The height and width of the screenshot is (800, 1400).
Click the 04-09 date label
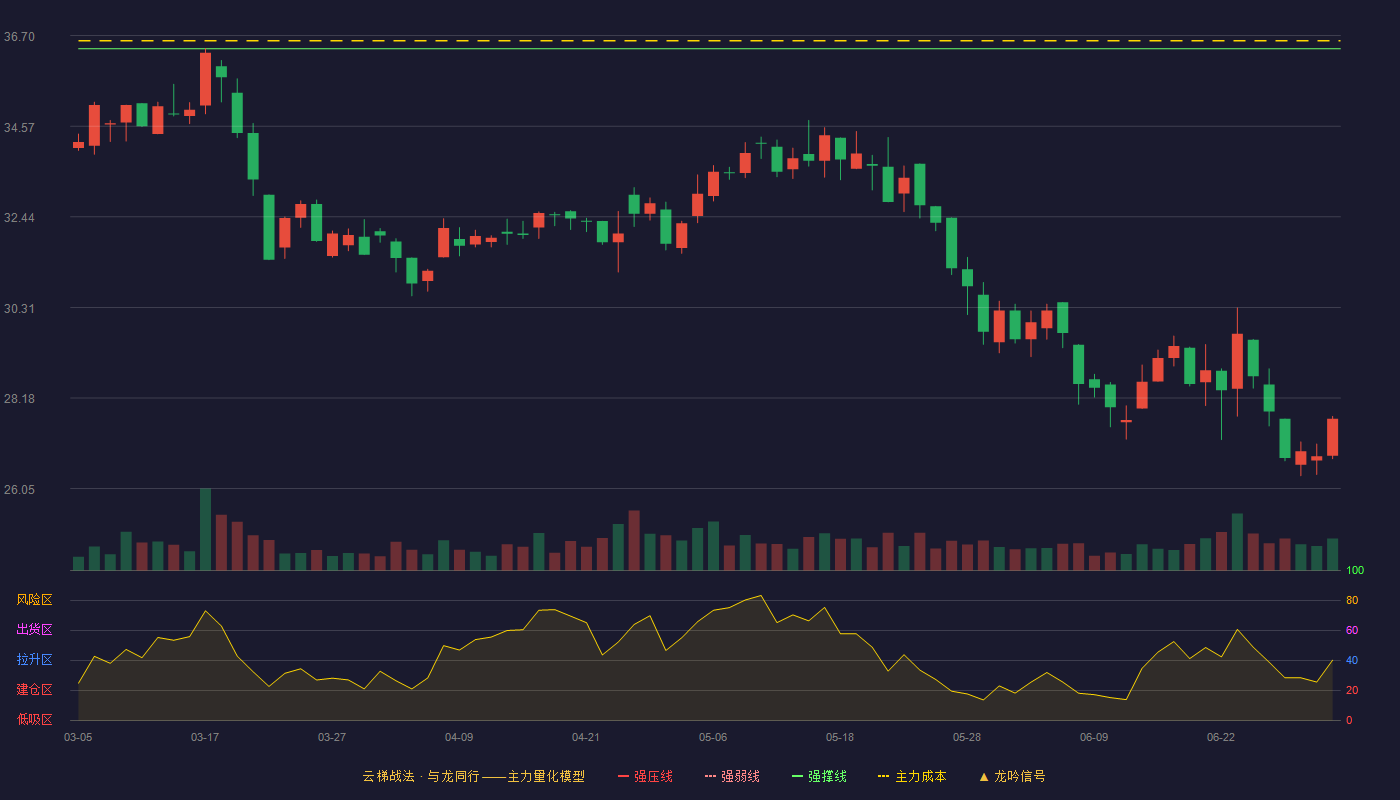tap(459, 737)
